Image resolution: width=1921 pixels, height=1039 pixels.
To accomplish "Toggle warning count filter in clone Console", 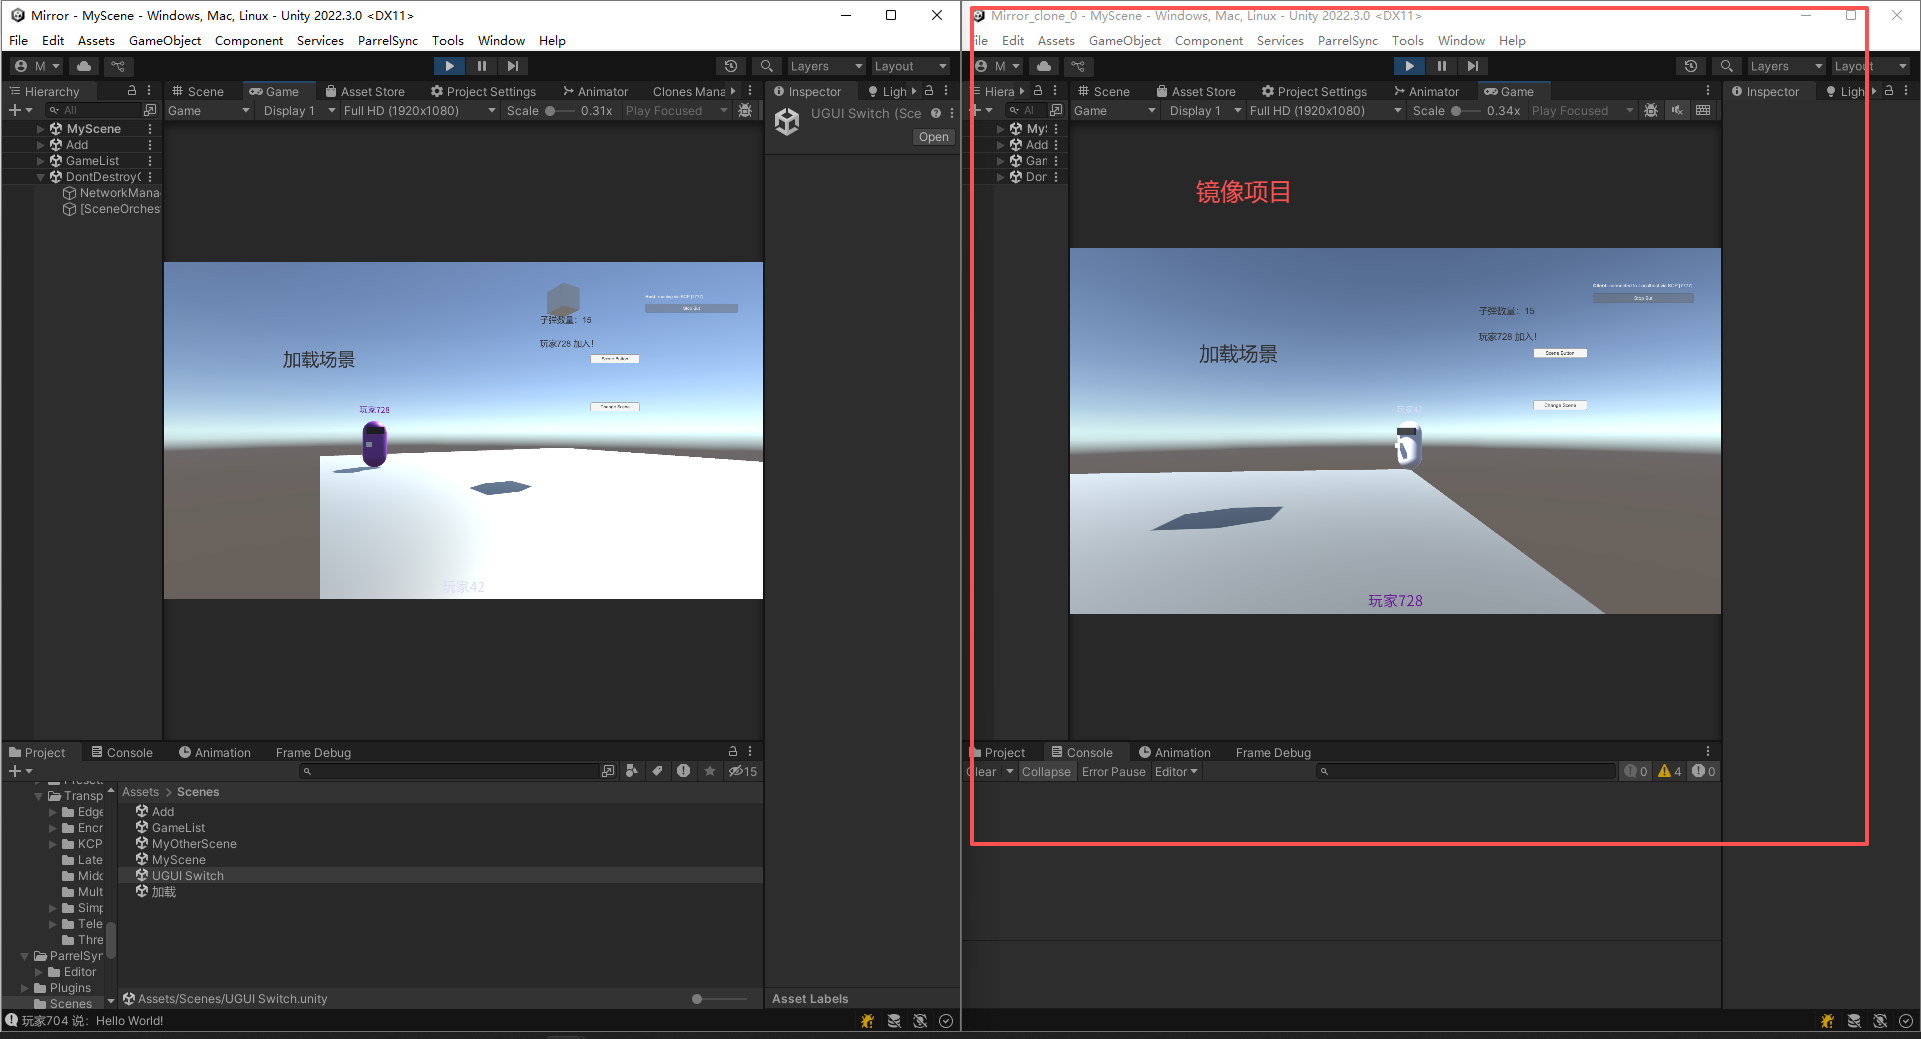I will [1670, 771].
